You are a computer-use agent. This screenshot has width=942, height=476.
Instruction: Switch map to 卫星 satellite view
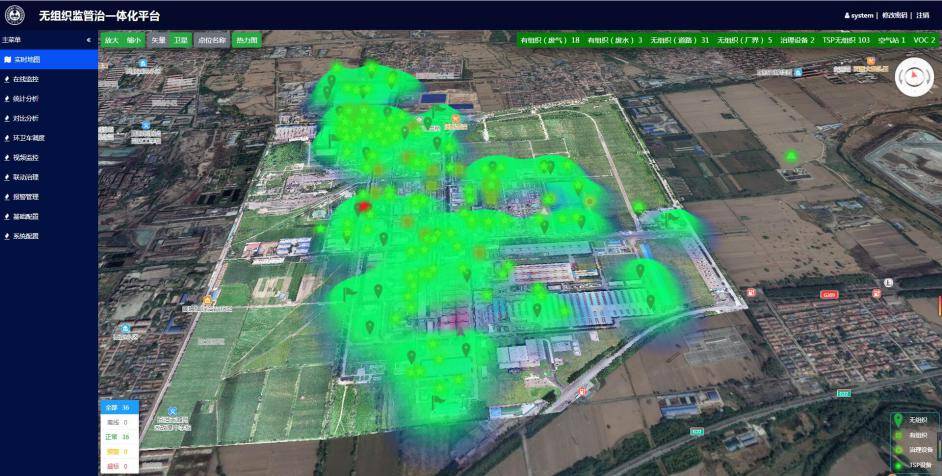180,40
